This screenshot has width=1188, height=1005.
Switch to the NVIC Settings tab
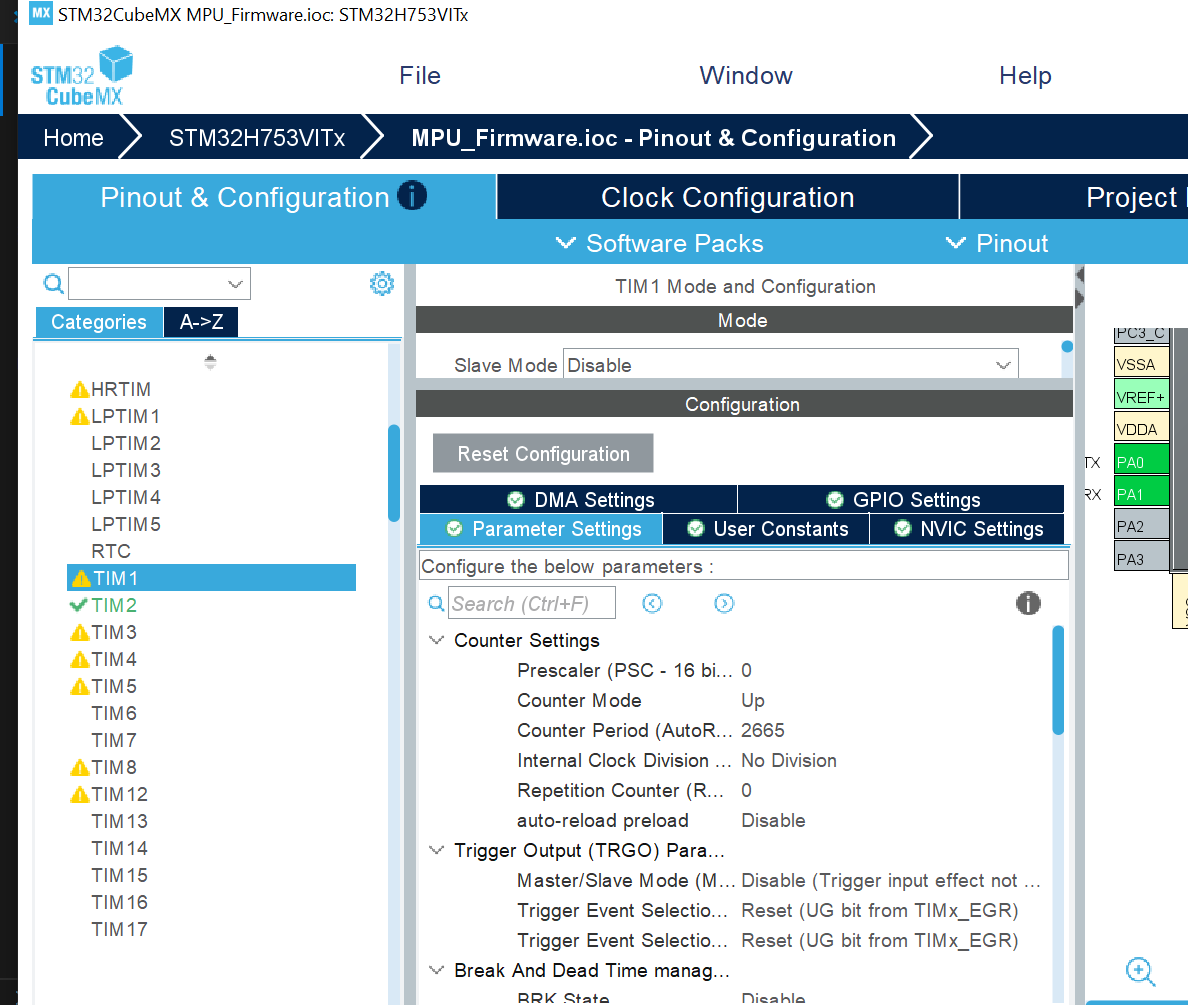(967, 529)
